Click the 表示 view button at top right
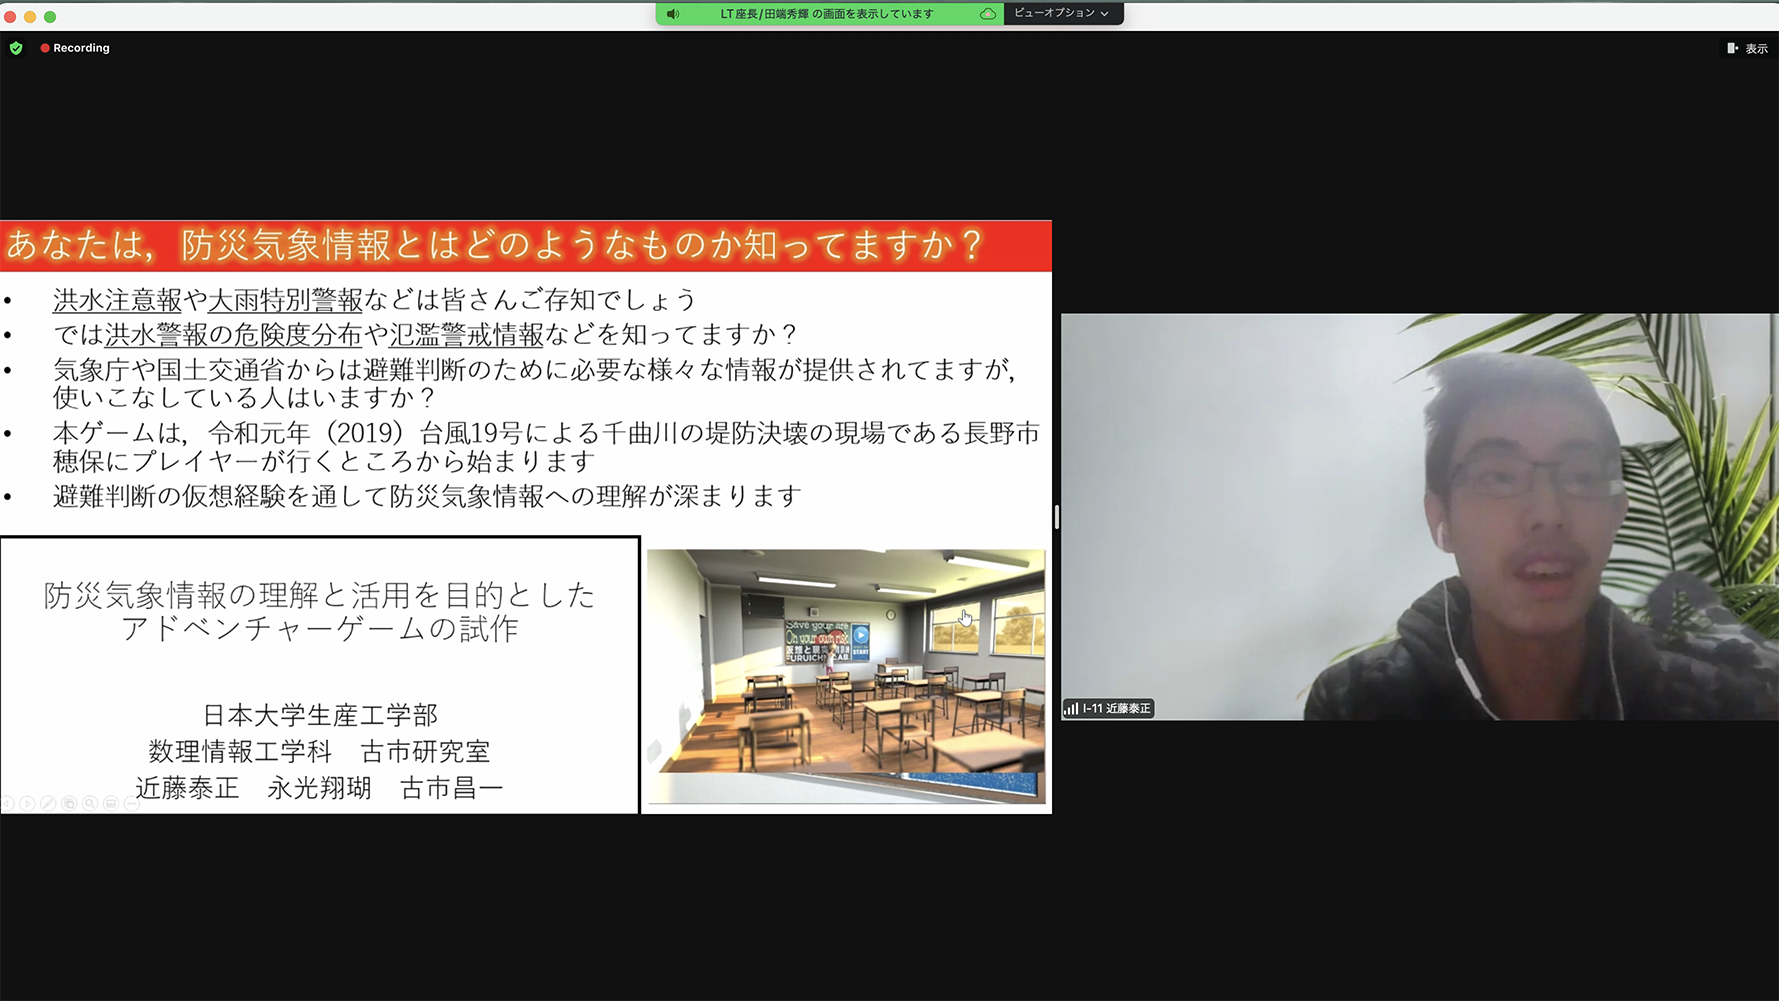The height and width of the screenshot is (1001, 1779). click(x=1747, y=48)
